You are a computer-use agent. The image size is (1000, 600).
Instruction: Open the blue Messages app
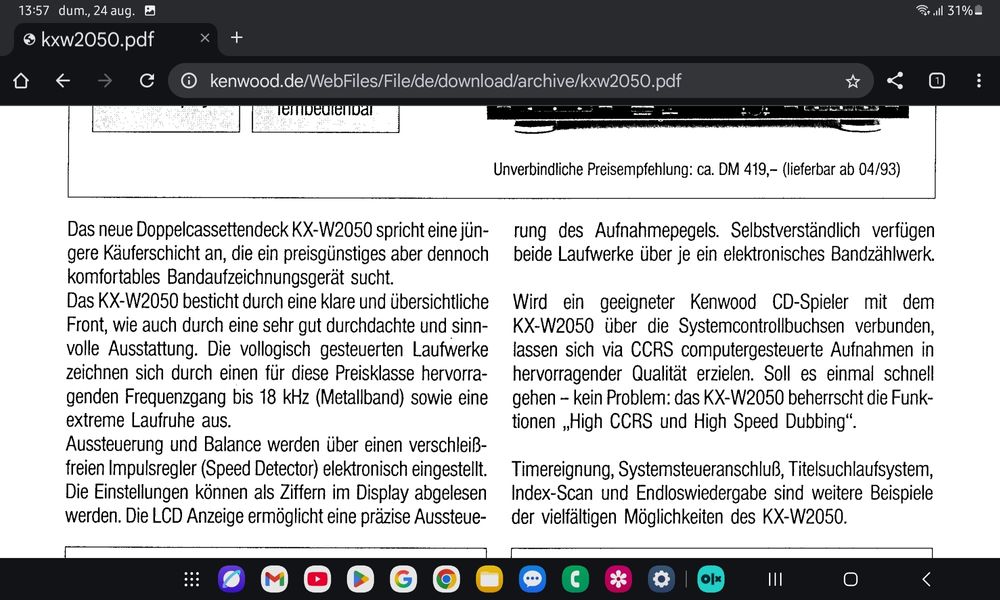pos(533,579)
